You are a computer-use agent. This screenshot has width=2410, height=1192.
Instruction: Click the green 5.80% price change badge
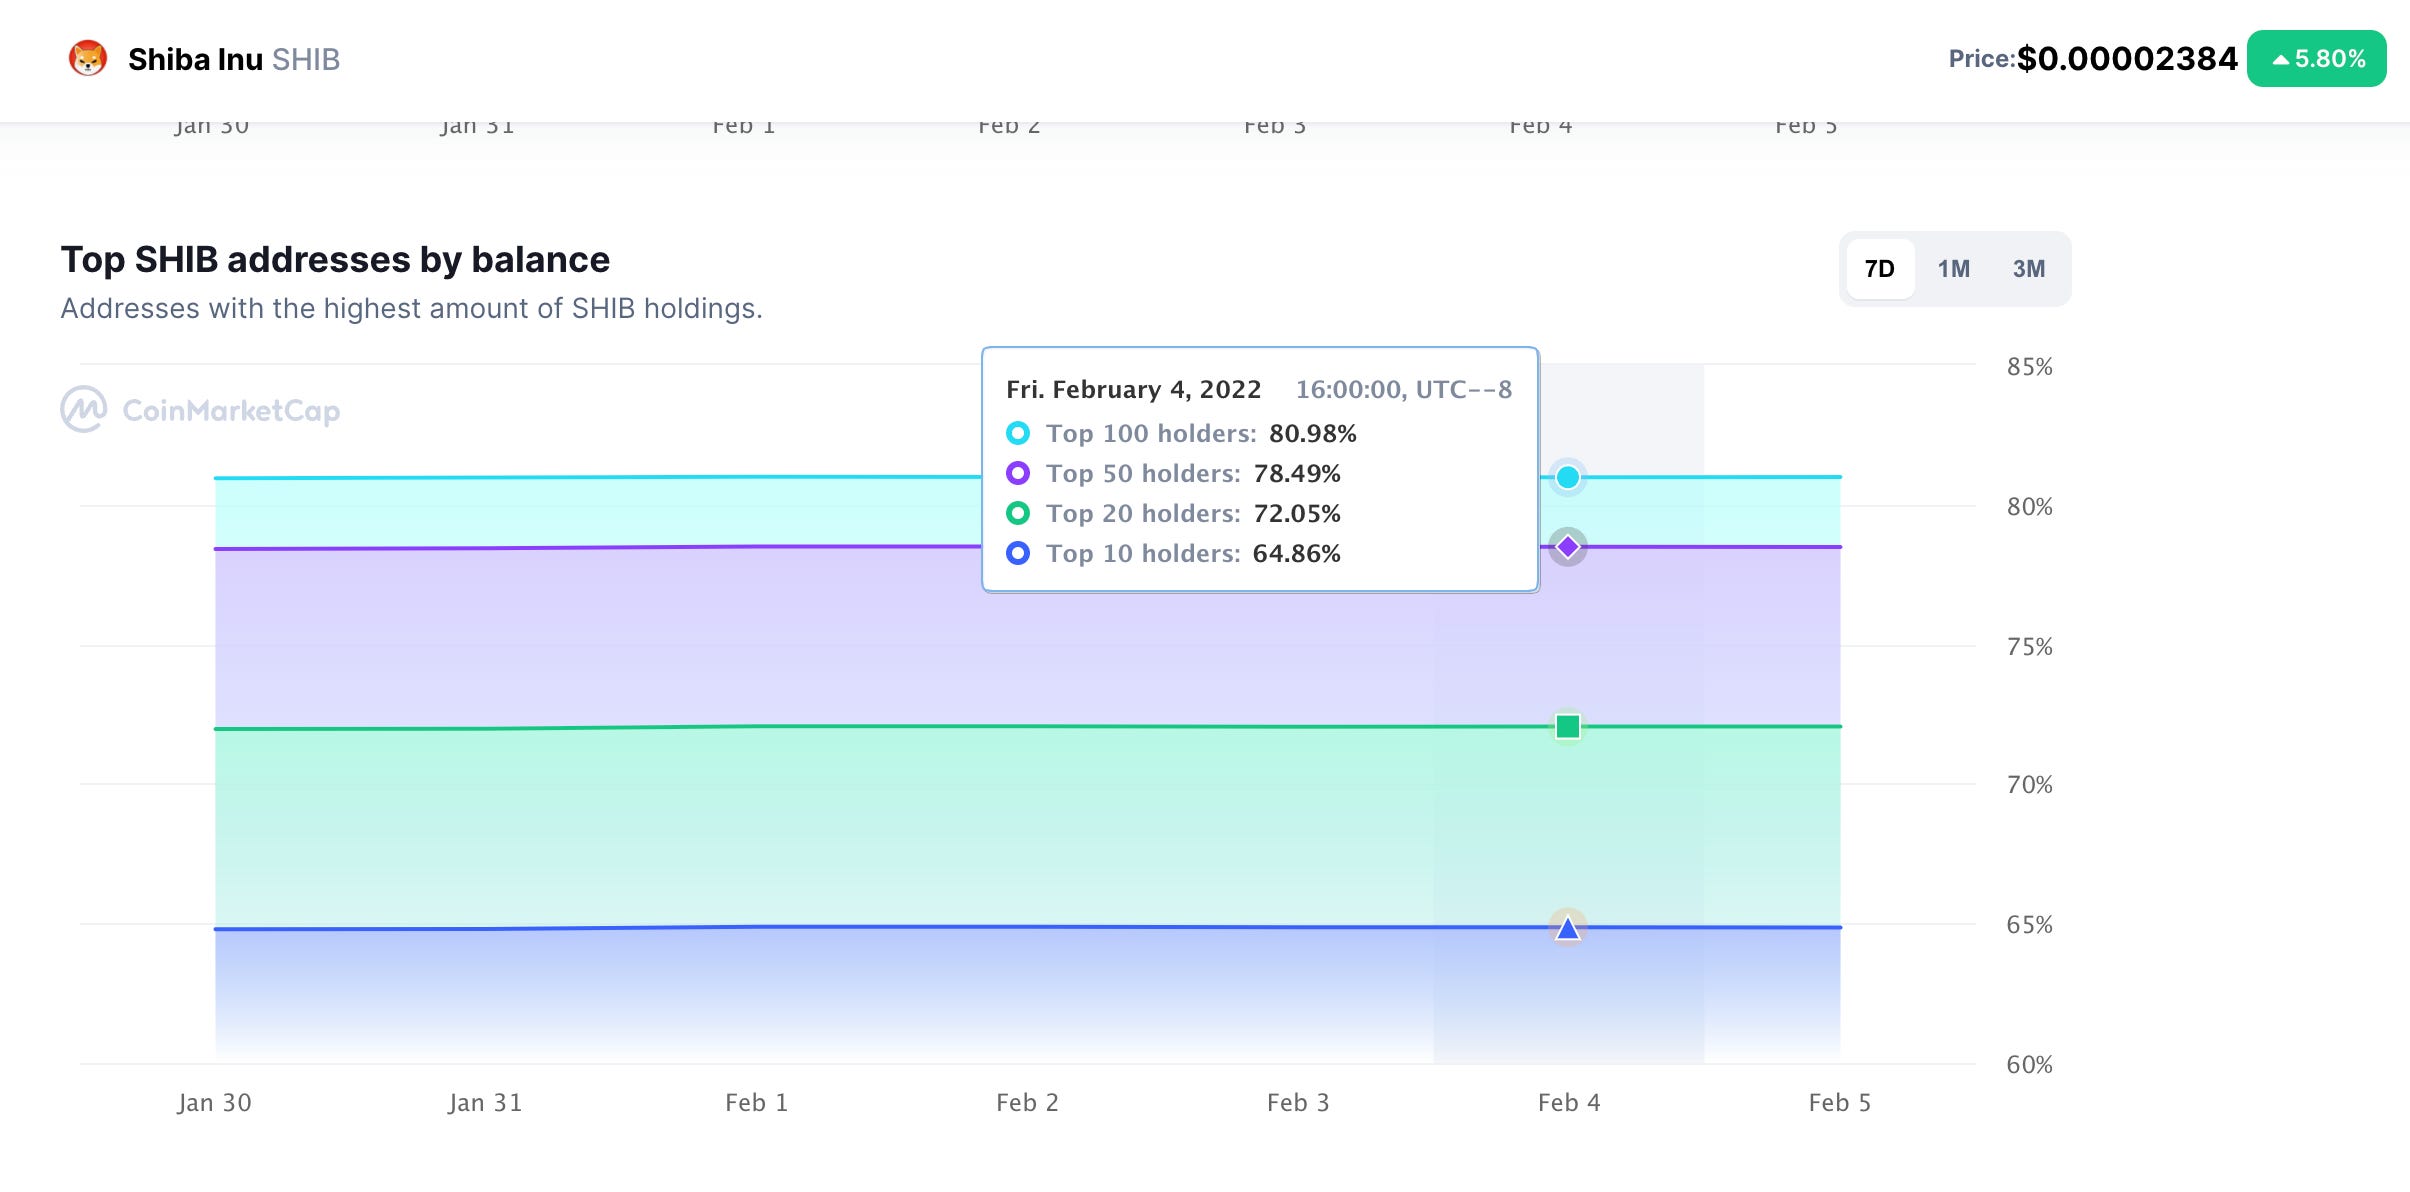2316,59
